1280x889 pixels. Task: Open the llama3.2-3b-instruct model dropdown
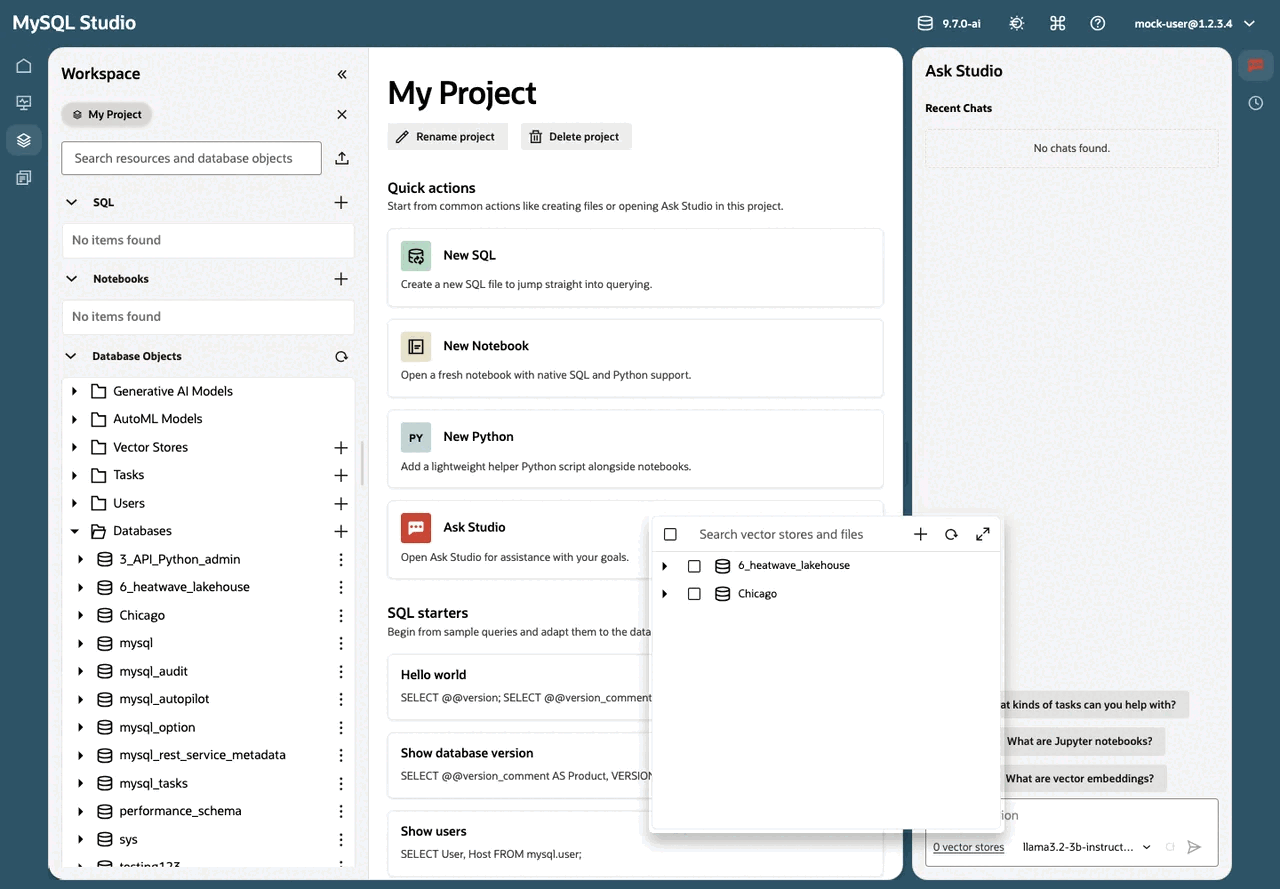click(1087, 847)
